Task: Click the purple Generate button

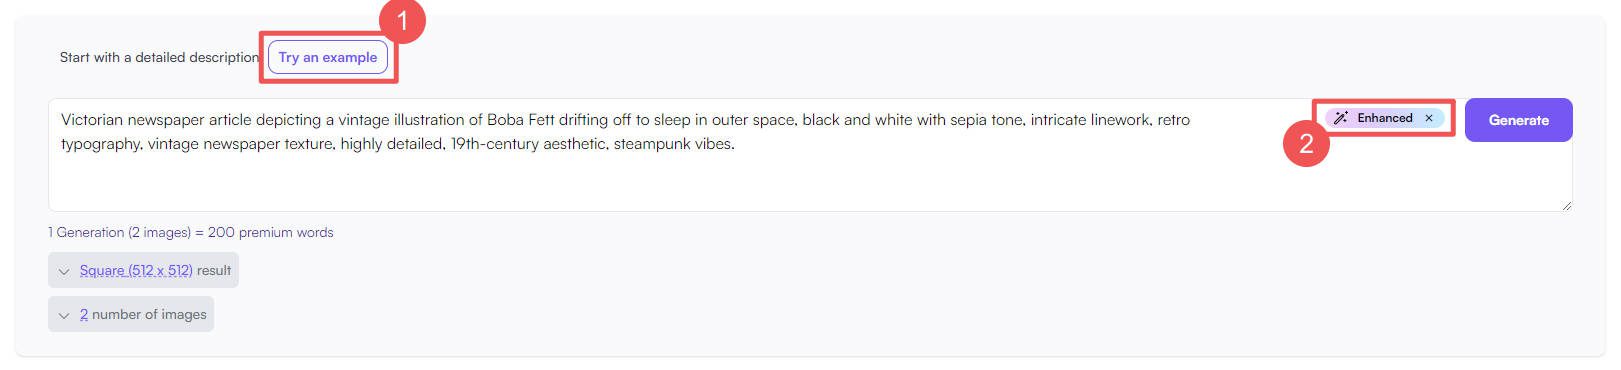Action: [x=1518, y=120]
